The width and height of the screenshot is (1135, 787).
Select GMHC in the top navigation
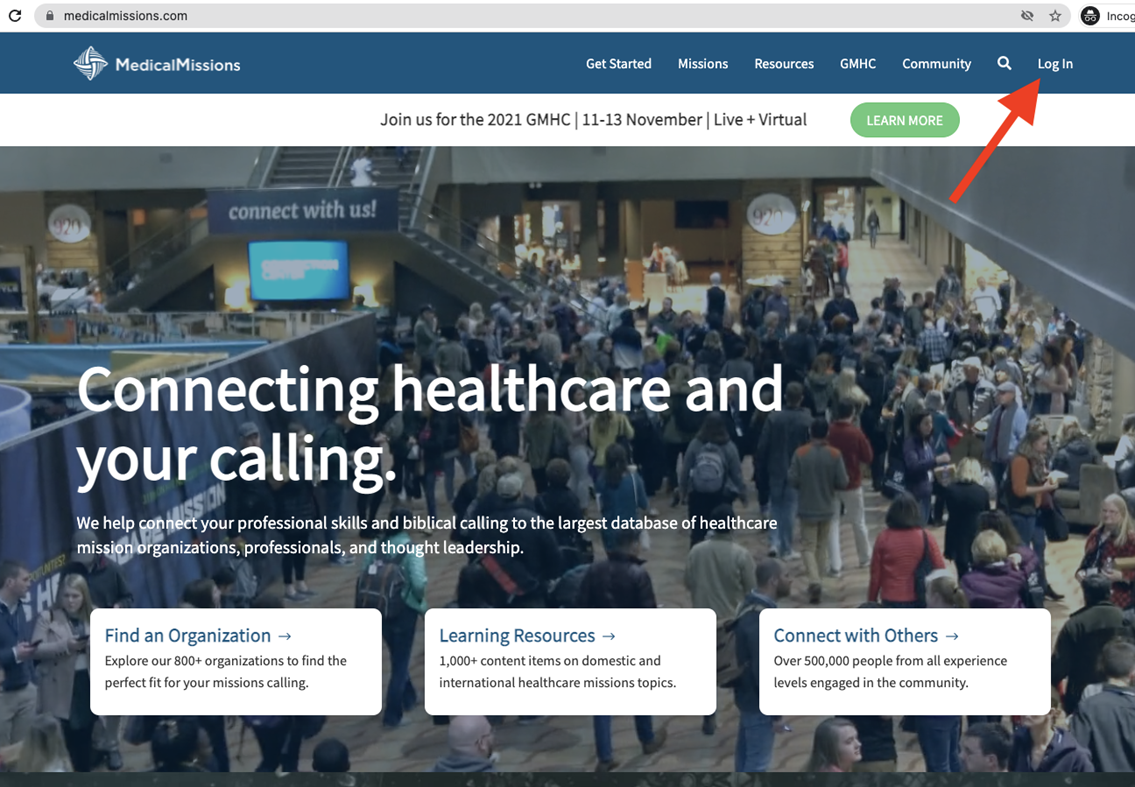tap(857, 64)
